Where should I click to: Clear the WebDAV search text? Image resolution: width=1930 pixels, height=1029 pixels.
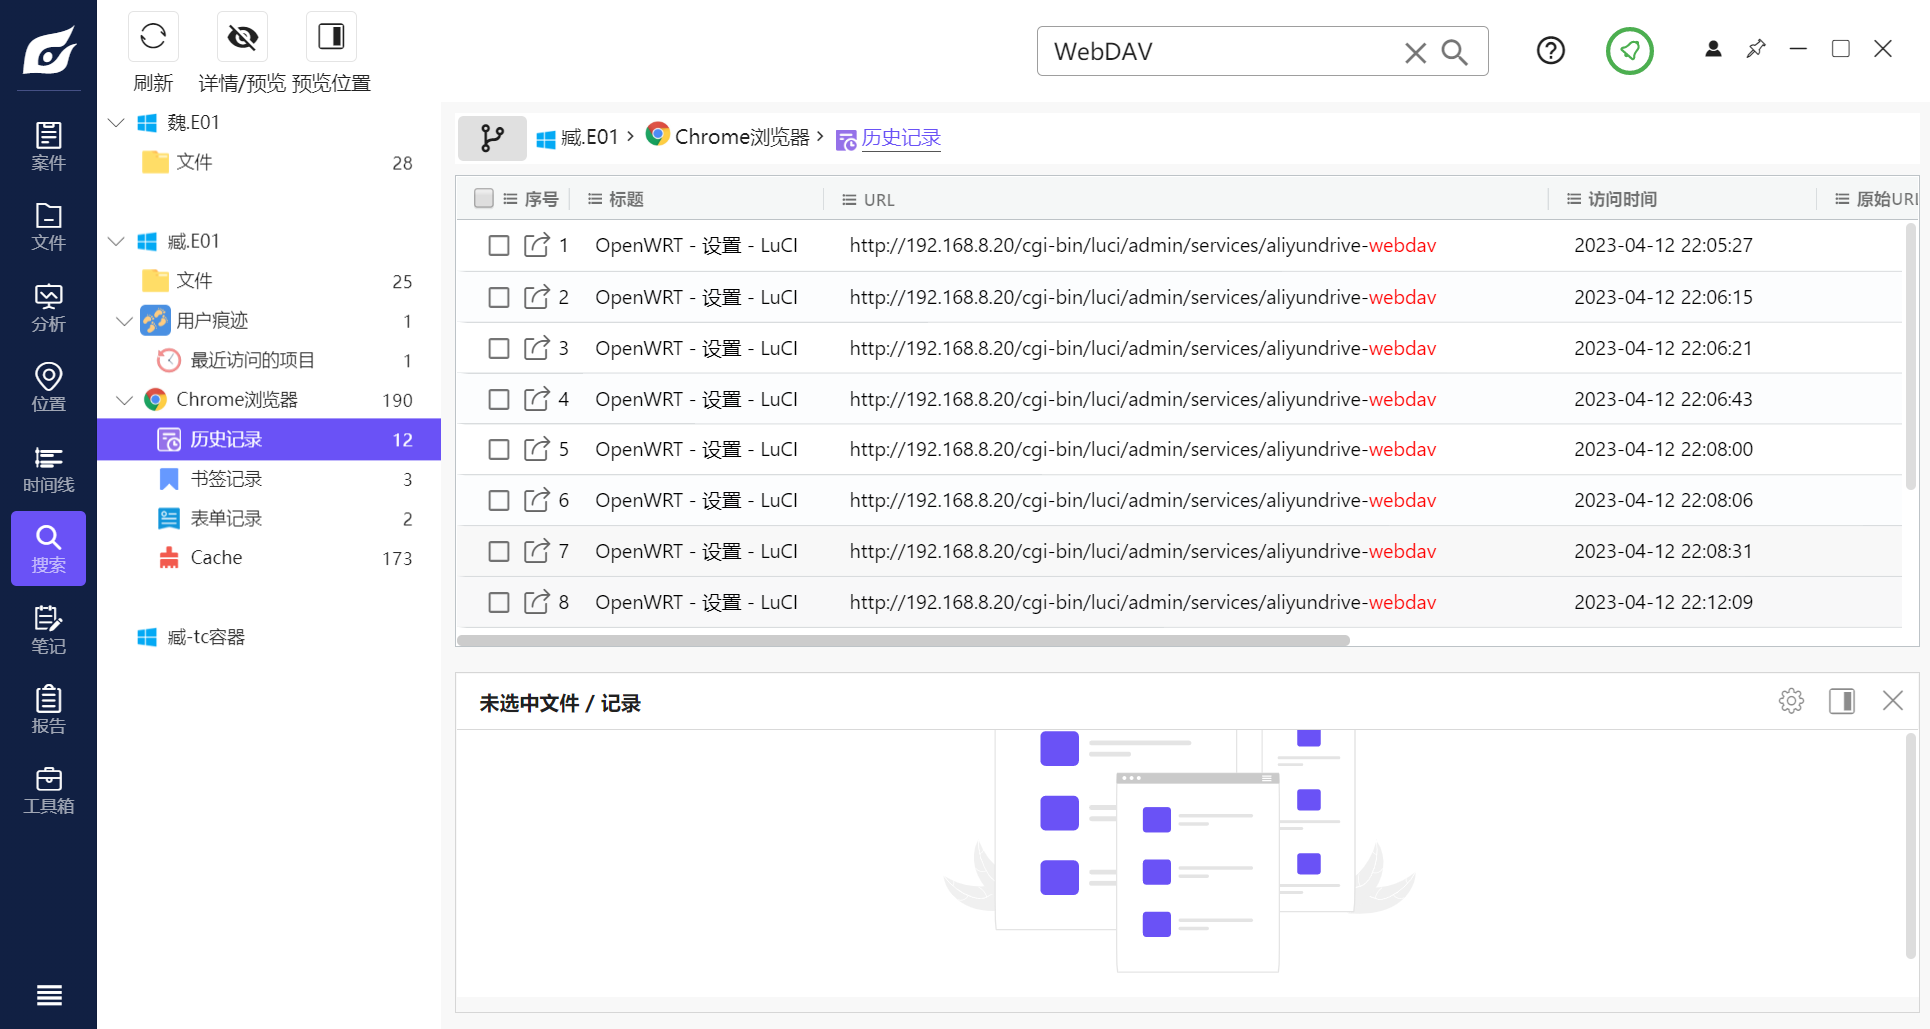tap(1415, 52)
